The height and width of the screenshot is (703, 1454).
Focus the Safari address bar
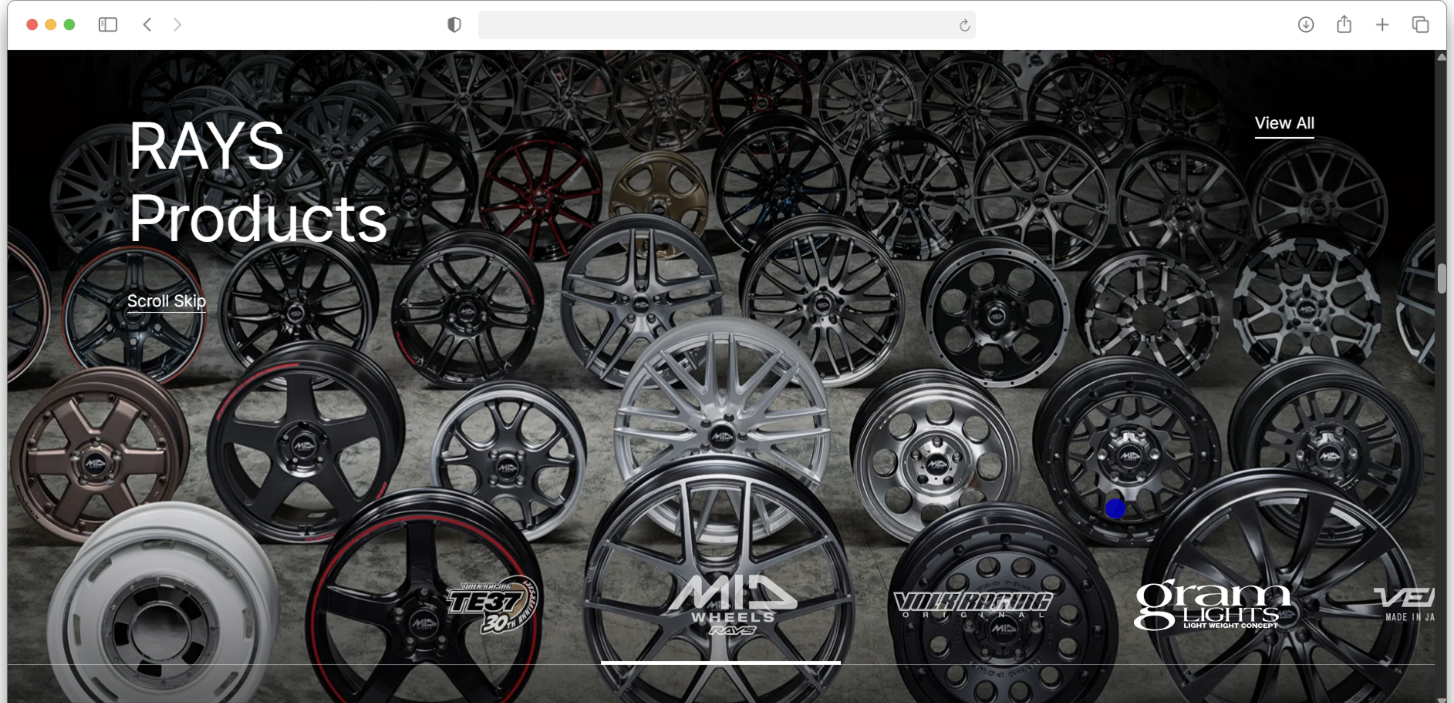coord(726,25)
